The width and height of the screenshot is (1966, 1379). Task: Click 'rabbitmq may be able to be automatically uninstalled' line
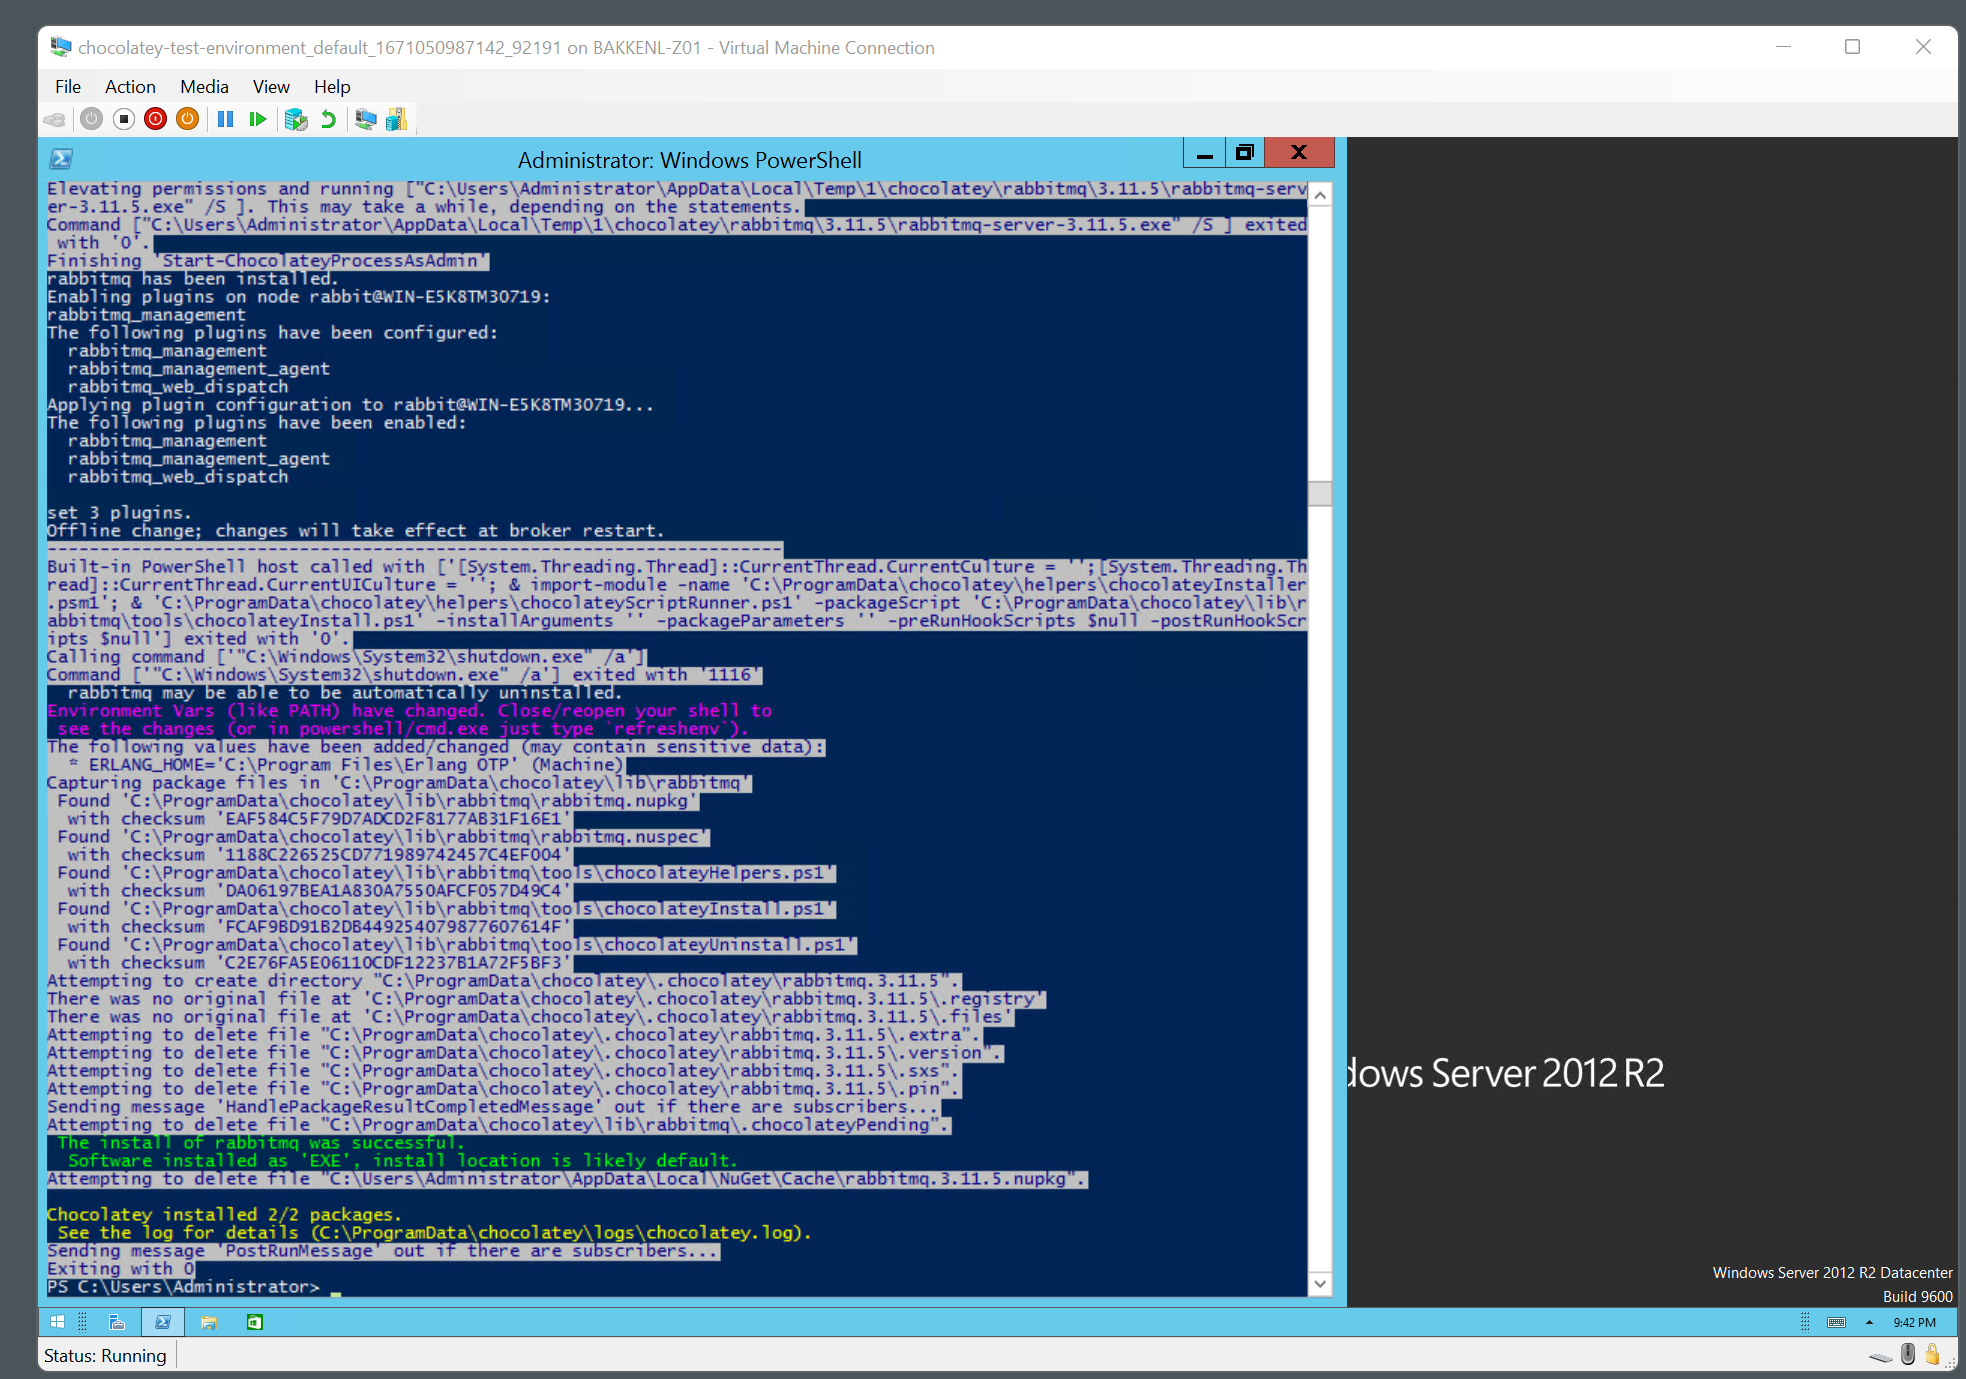345,693
